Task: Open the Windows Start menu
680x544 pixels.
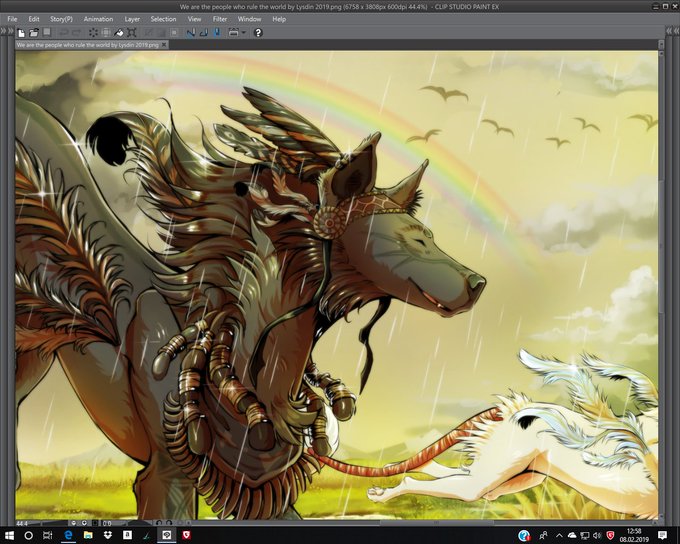Action: (x=10, y=536)
